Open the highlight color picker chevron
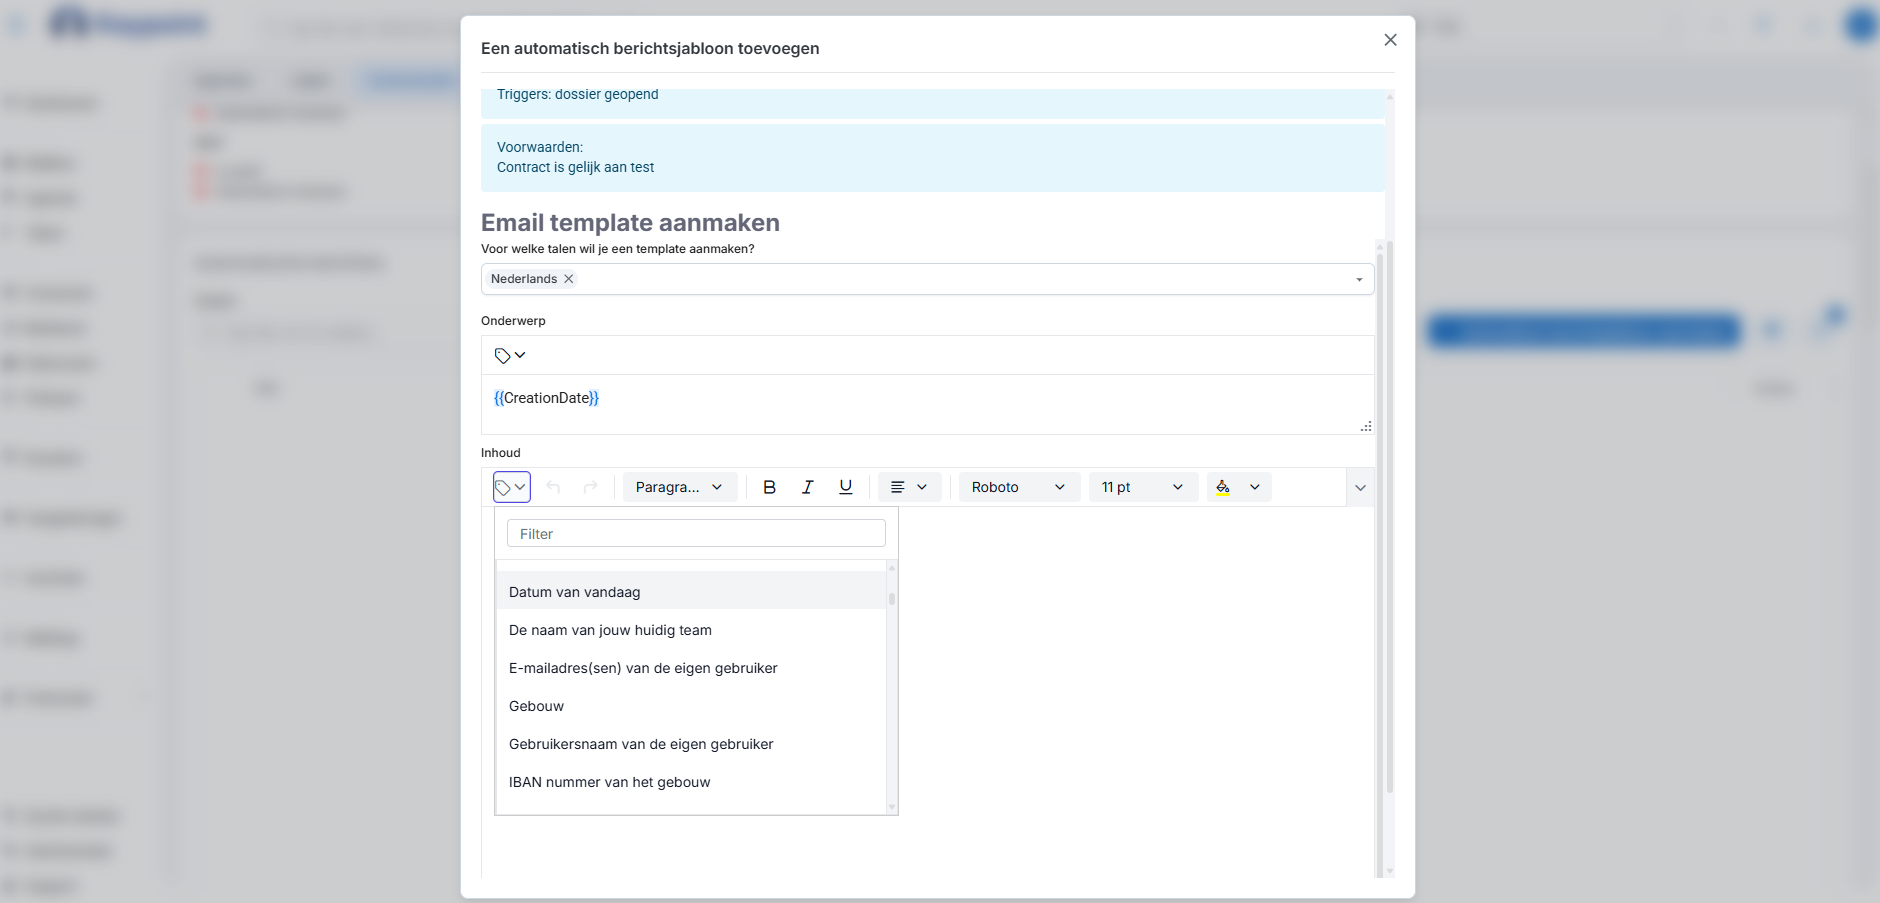 click(x=1255, y=487)
